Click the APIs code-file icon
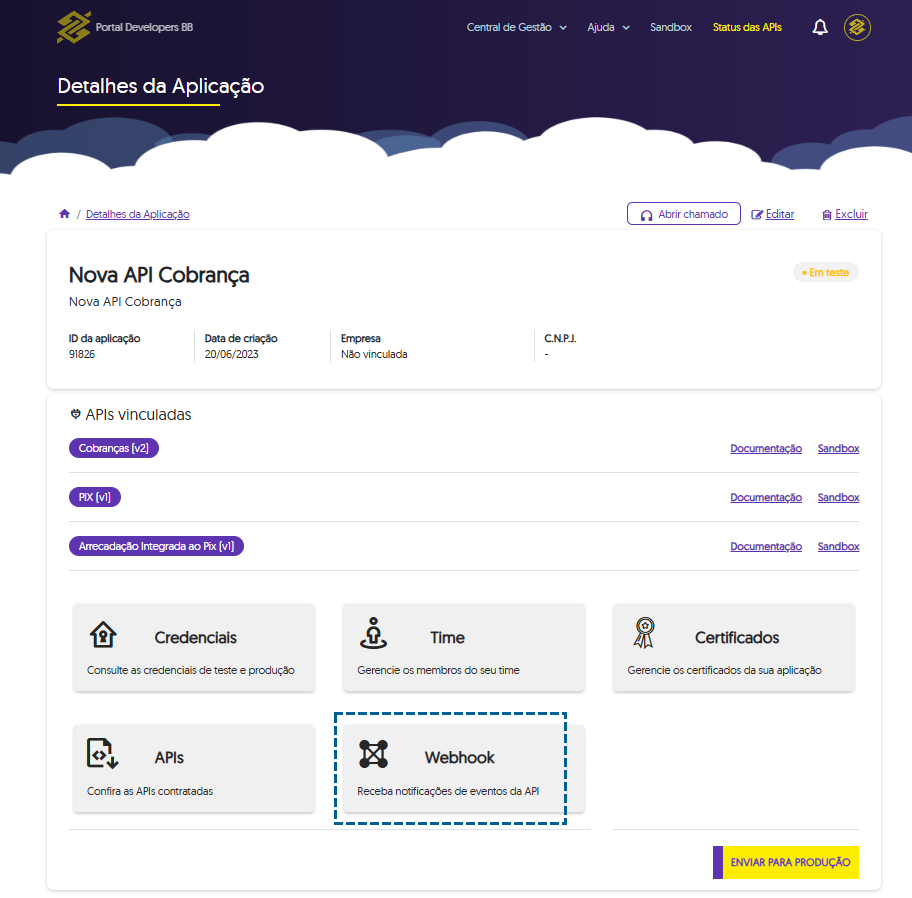This screenshot has width=912, height=898. [102, 753]
